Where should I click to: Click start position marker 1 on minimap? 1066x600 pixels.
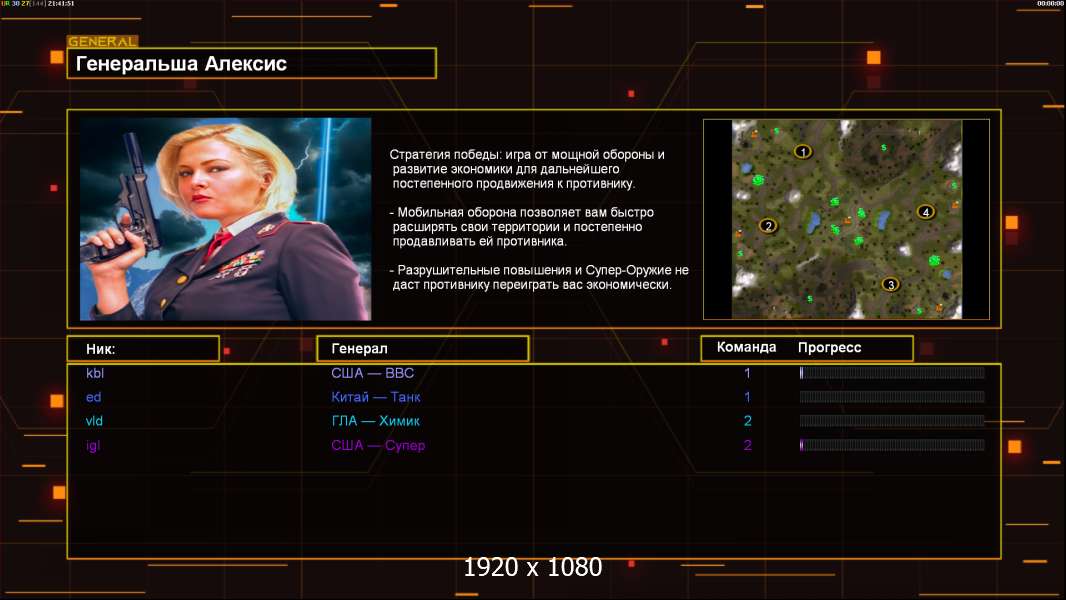click(x=803, y=152)
